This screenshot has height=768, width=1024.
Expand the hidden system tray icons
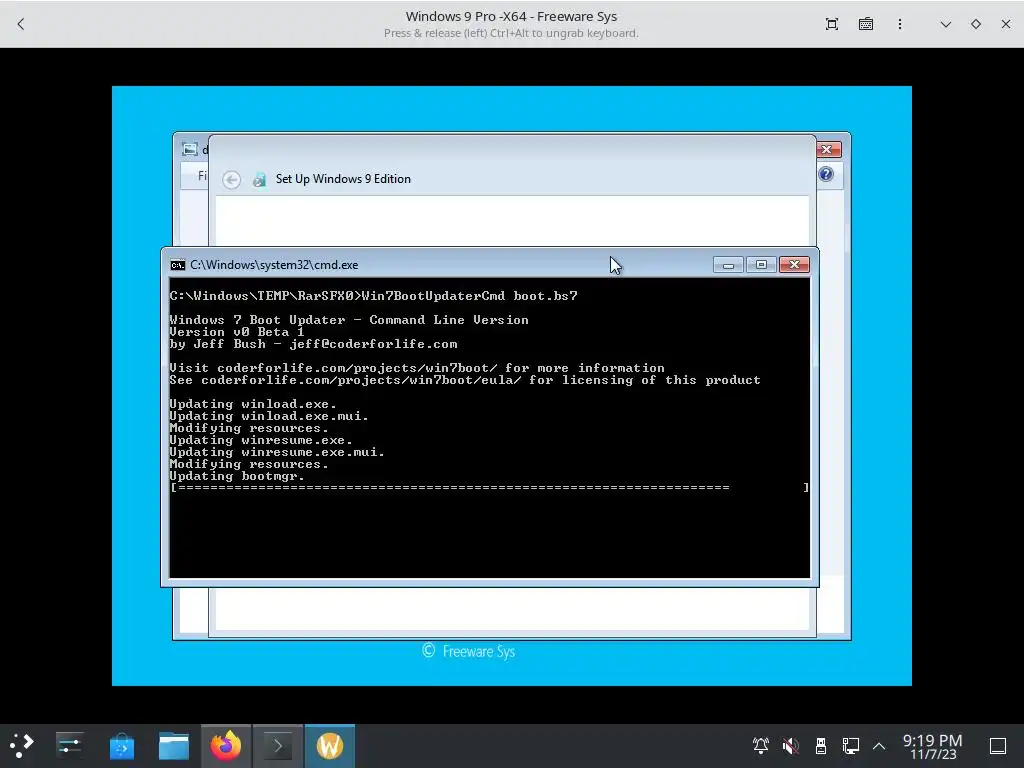point(879,746)
